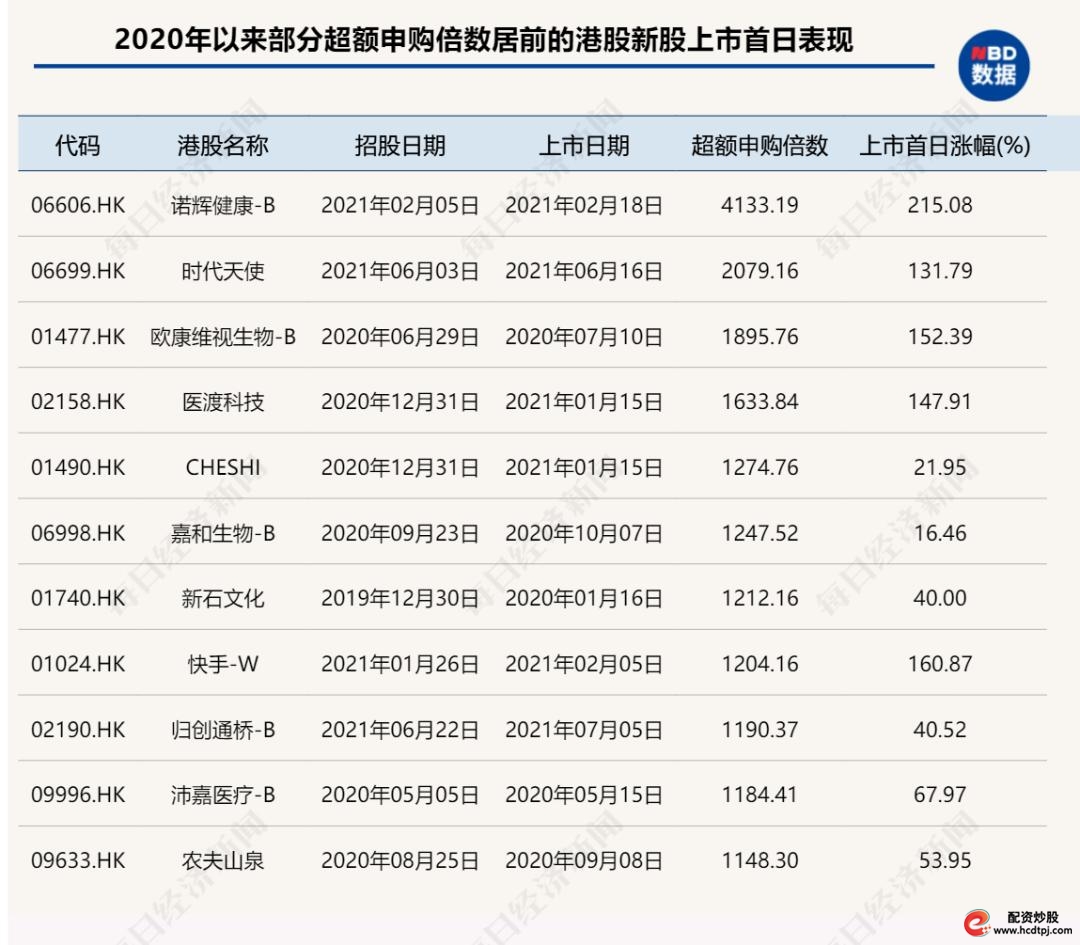Click the 超额申购倍数 column header

(x=760, y=145)
